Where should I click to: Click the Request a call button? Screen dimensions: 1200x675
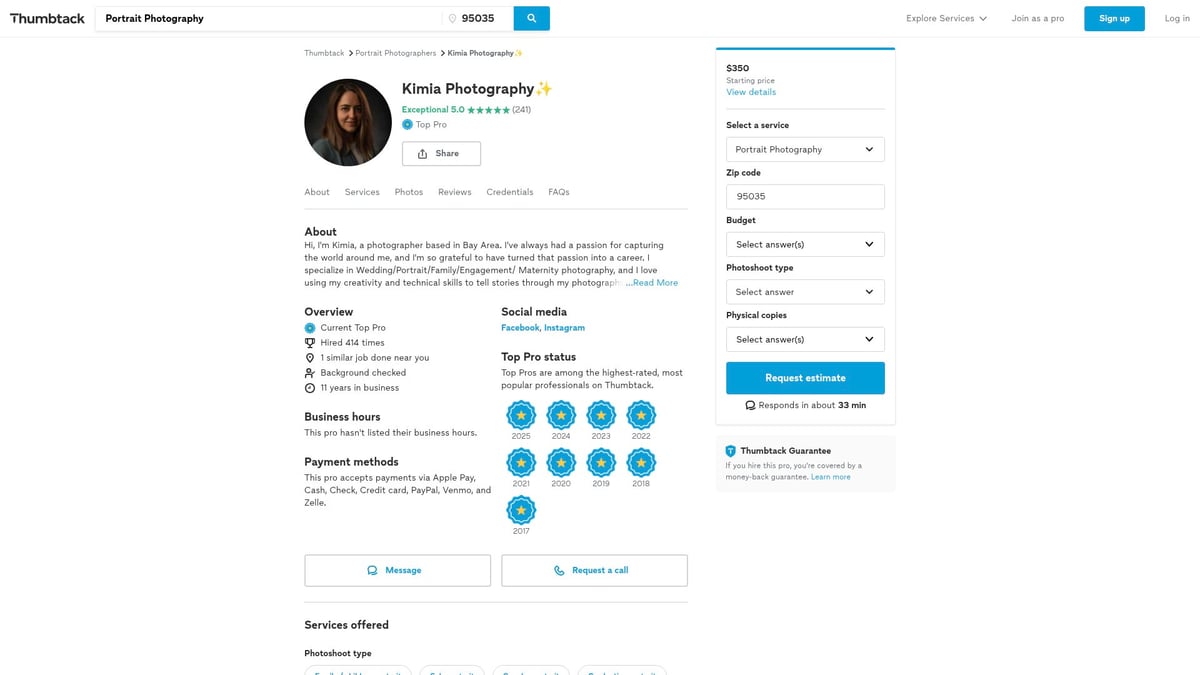[594, 570]
